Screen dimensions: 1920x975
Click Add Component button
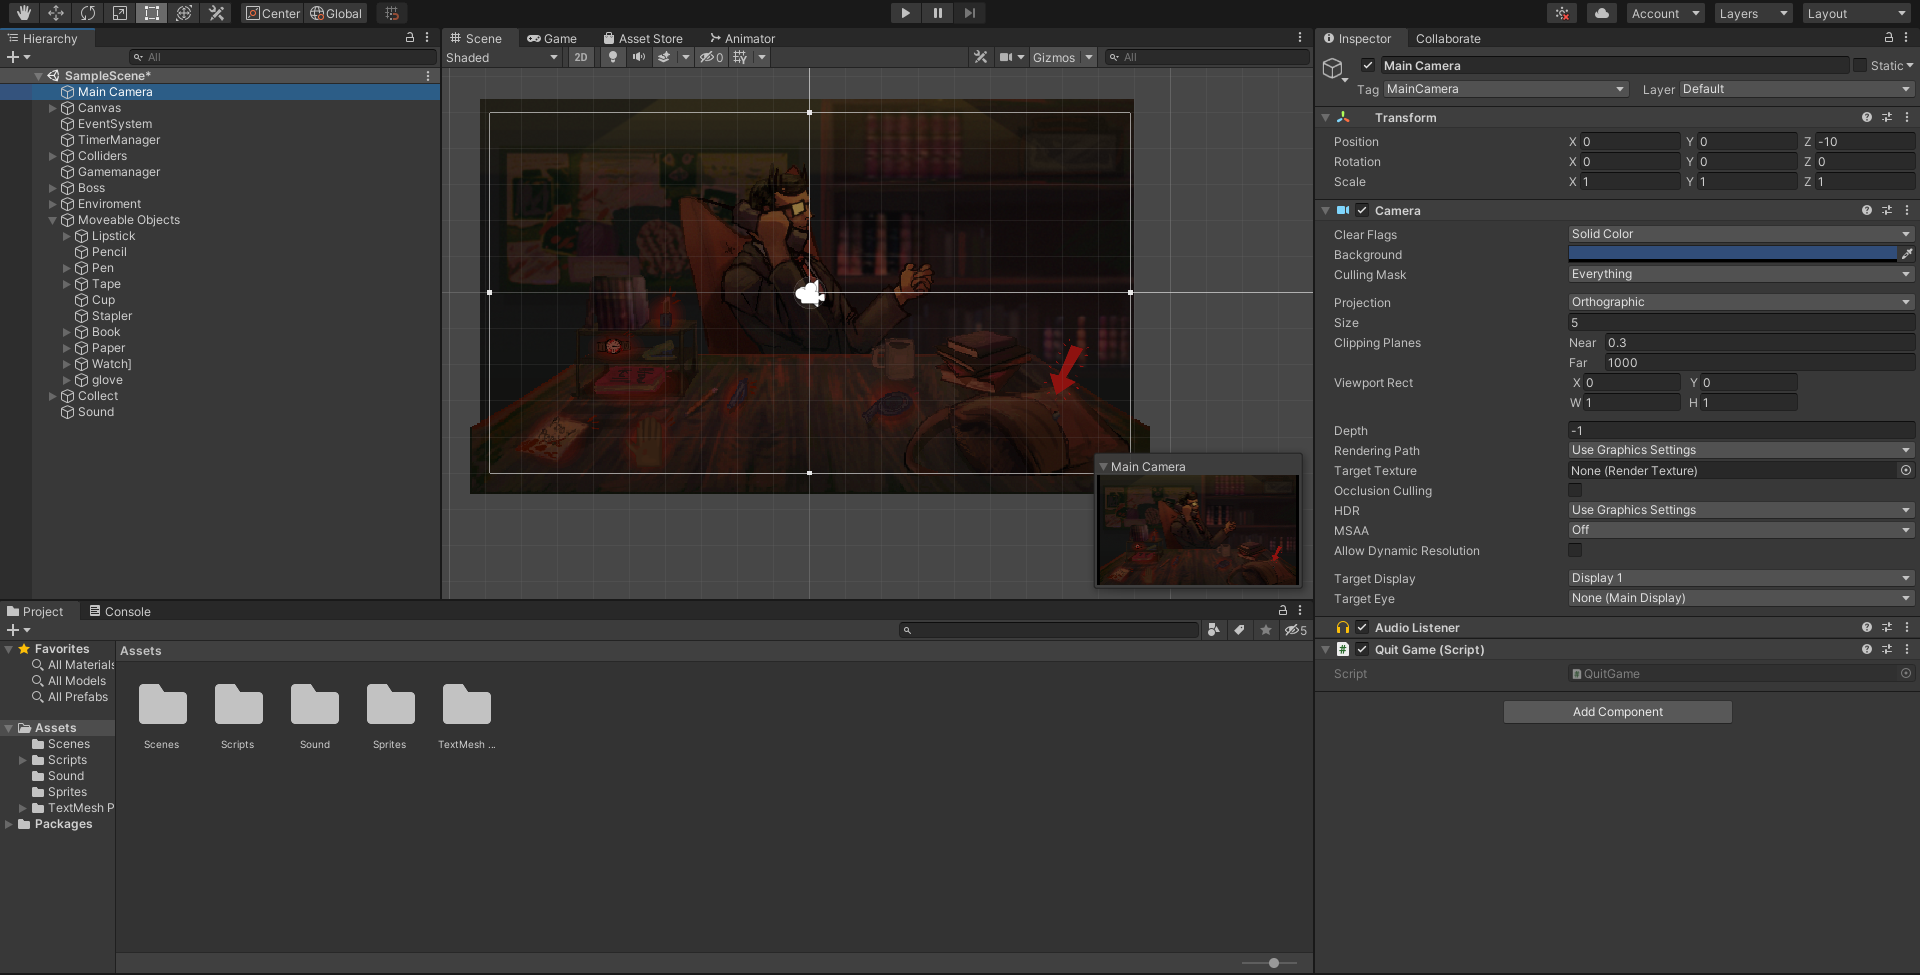(x=1617, y=711)
